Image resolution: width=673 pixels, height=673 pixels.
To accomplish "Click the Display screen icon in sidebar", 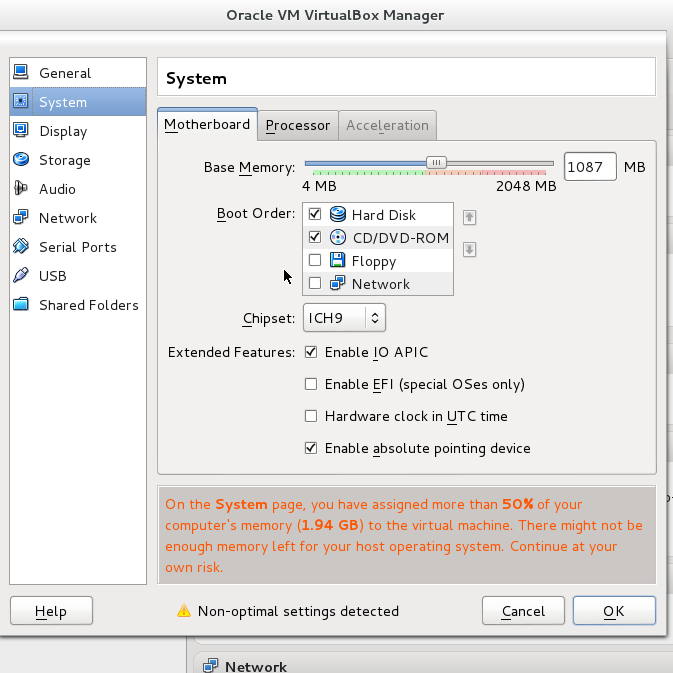I will (x=21, y=130).
